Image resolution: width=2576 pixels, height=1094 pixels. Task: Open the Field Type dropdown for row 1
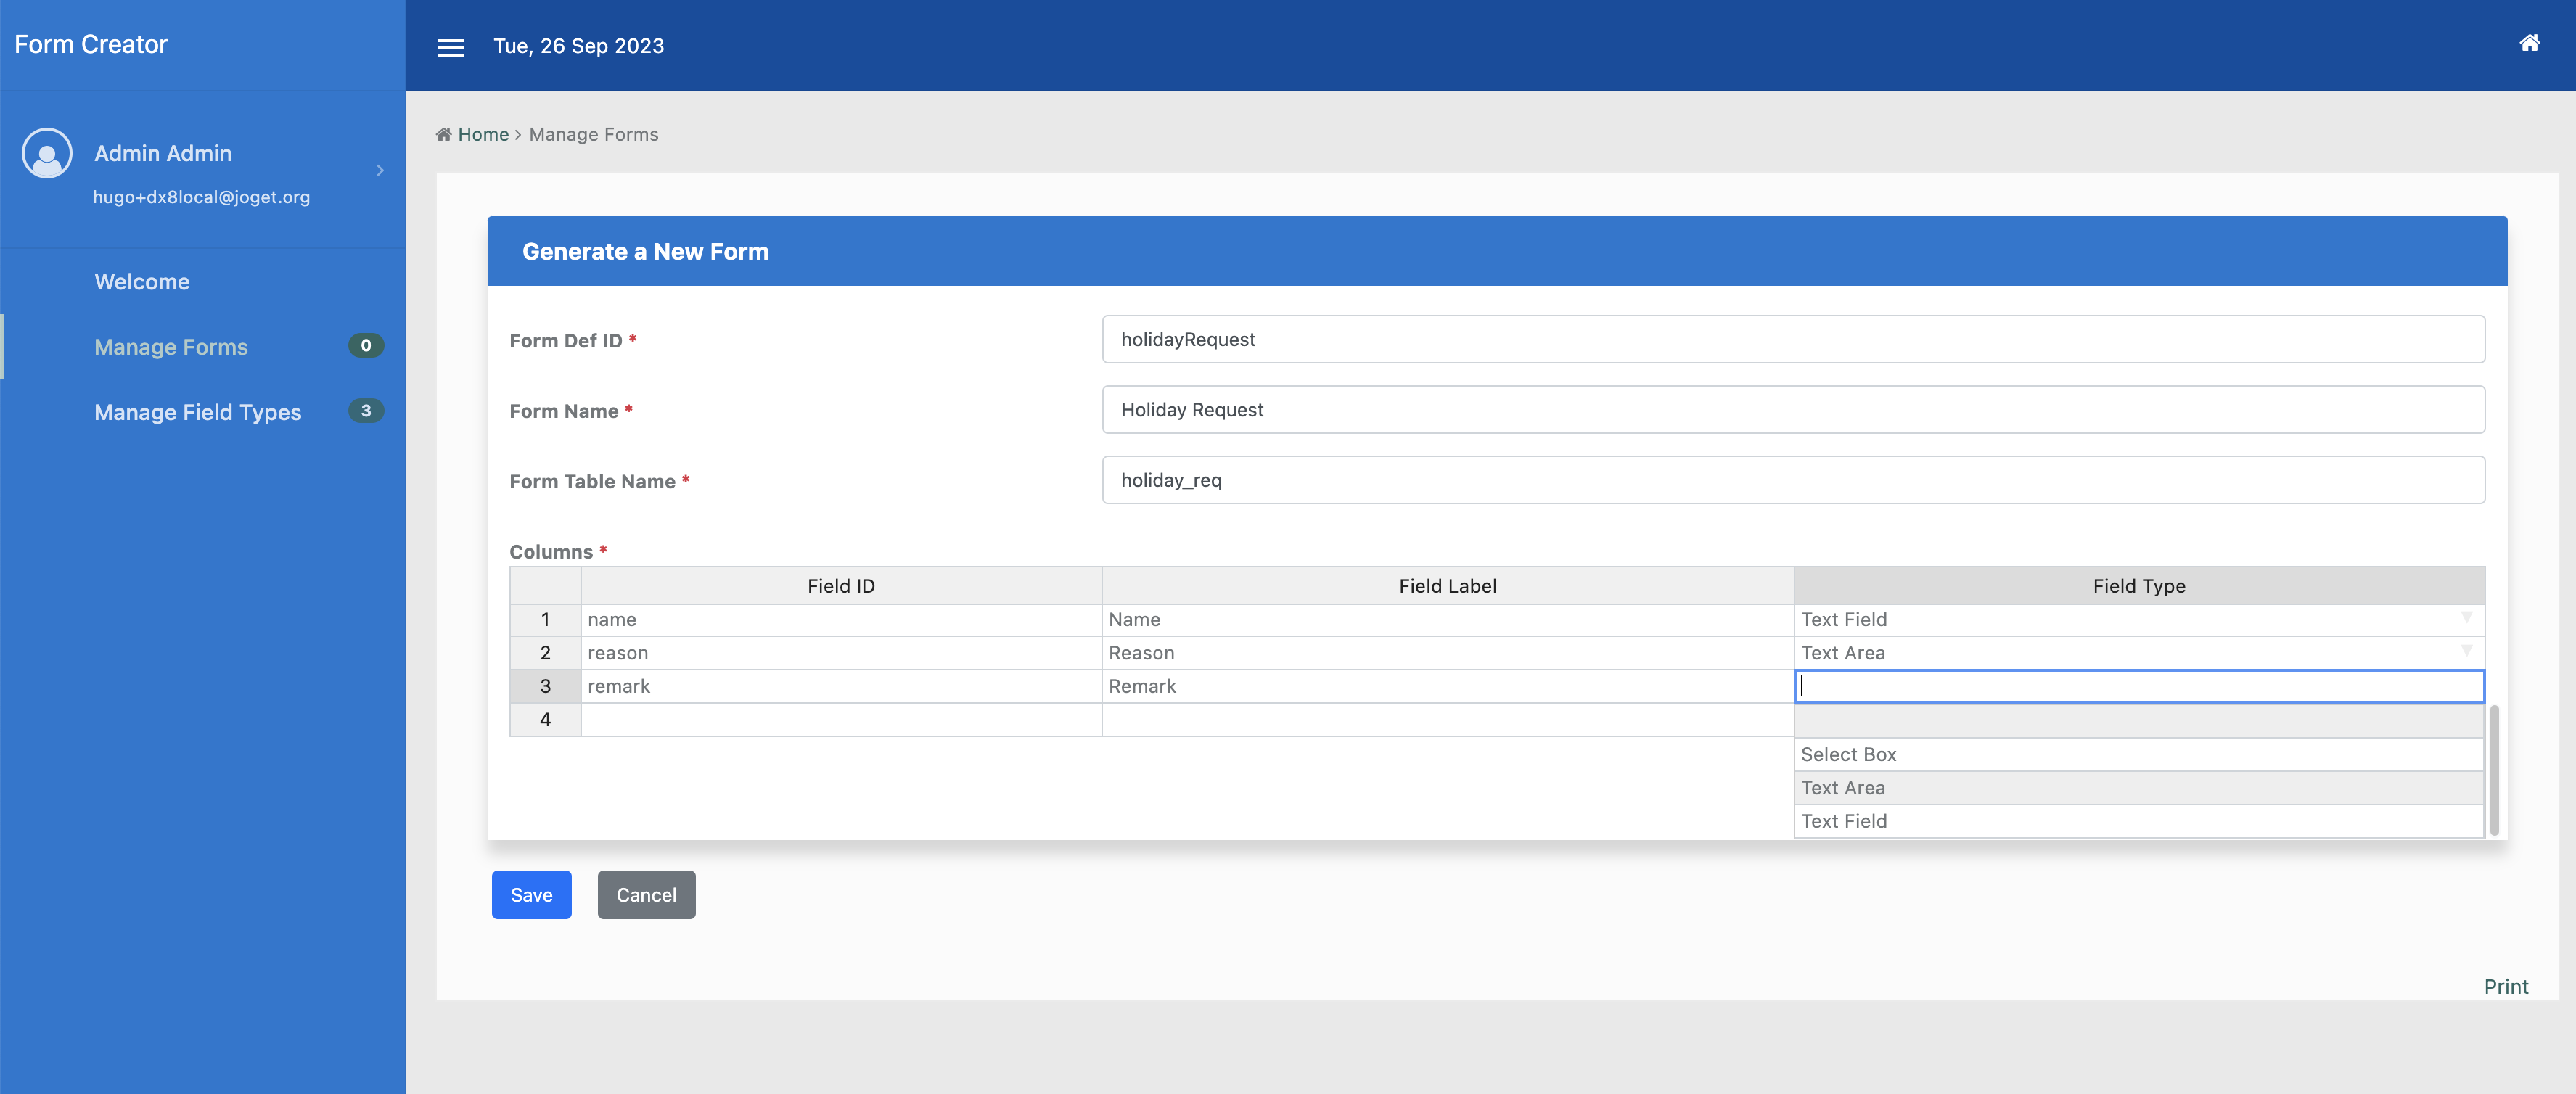(2466, 618)
